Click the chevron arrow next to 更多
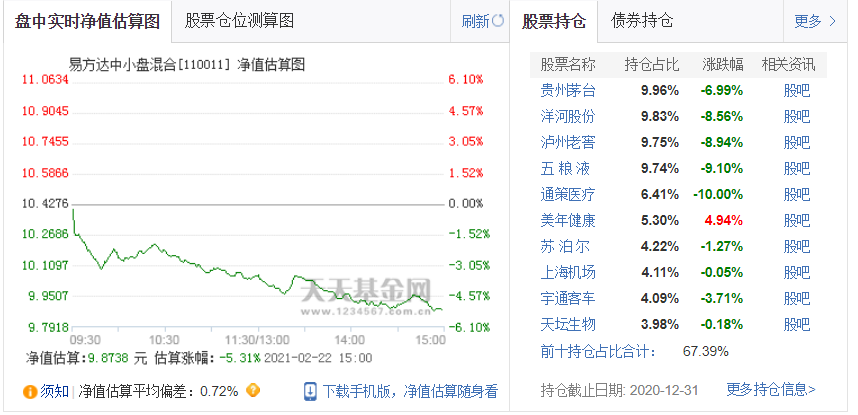This screenshot has height=415, width=858. coord(832,21)
